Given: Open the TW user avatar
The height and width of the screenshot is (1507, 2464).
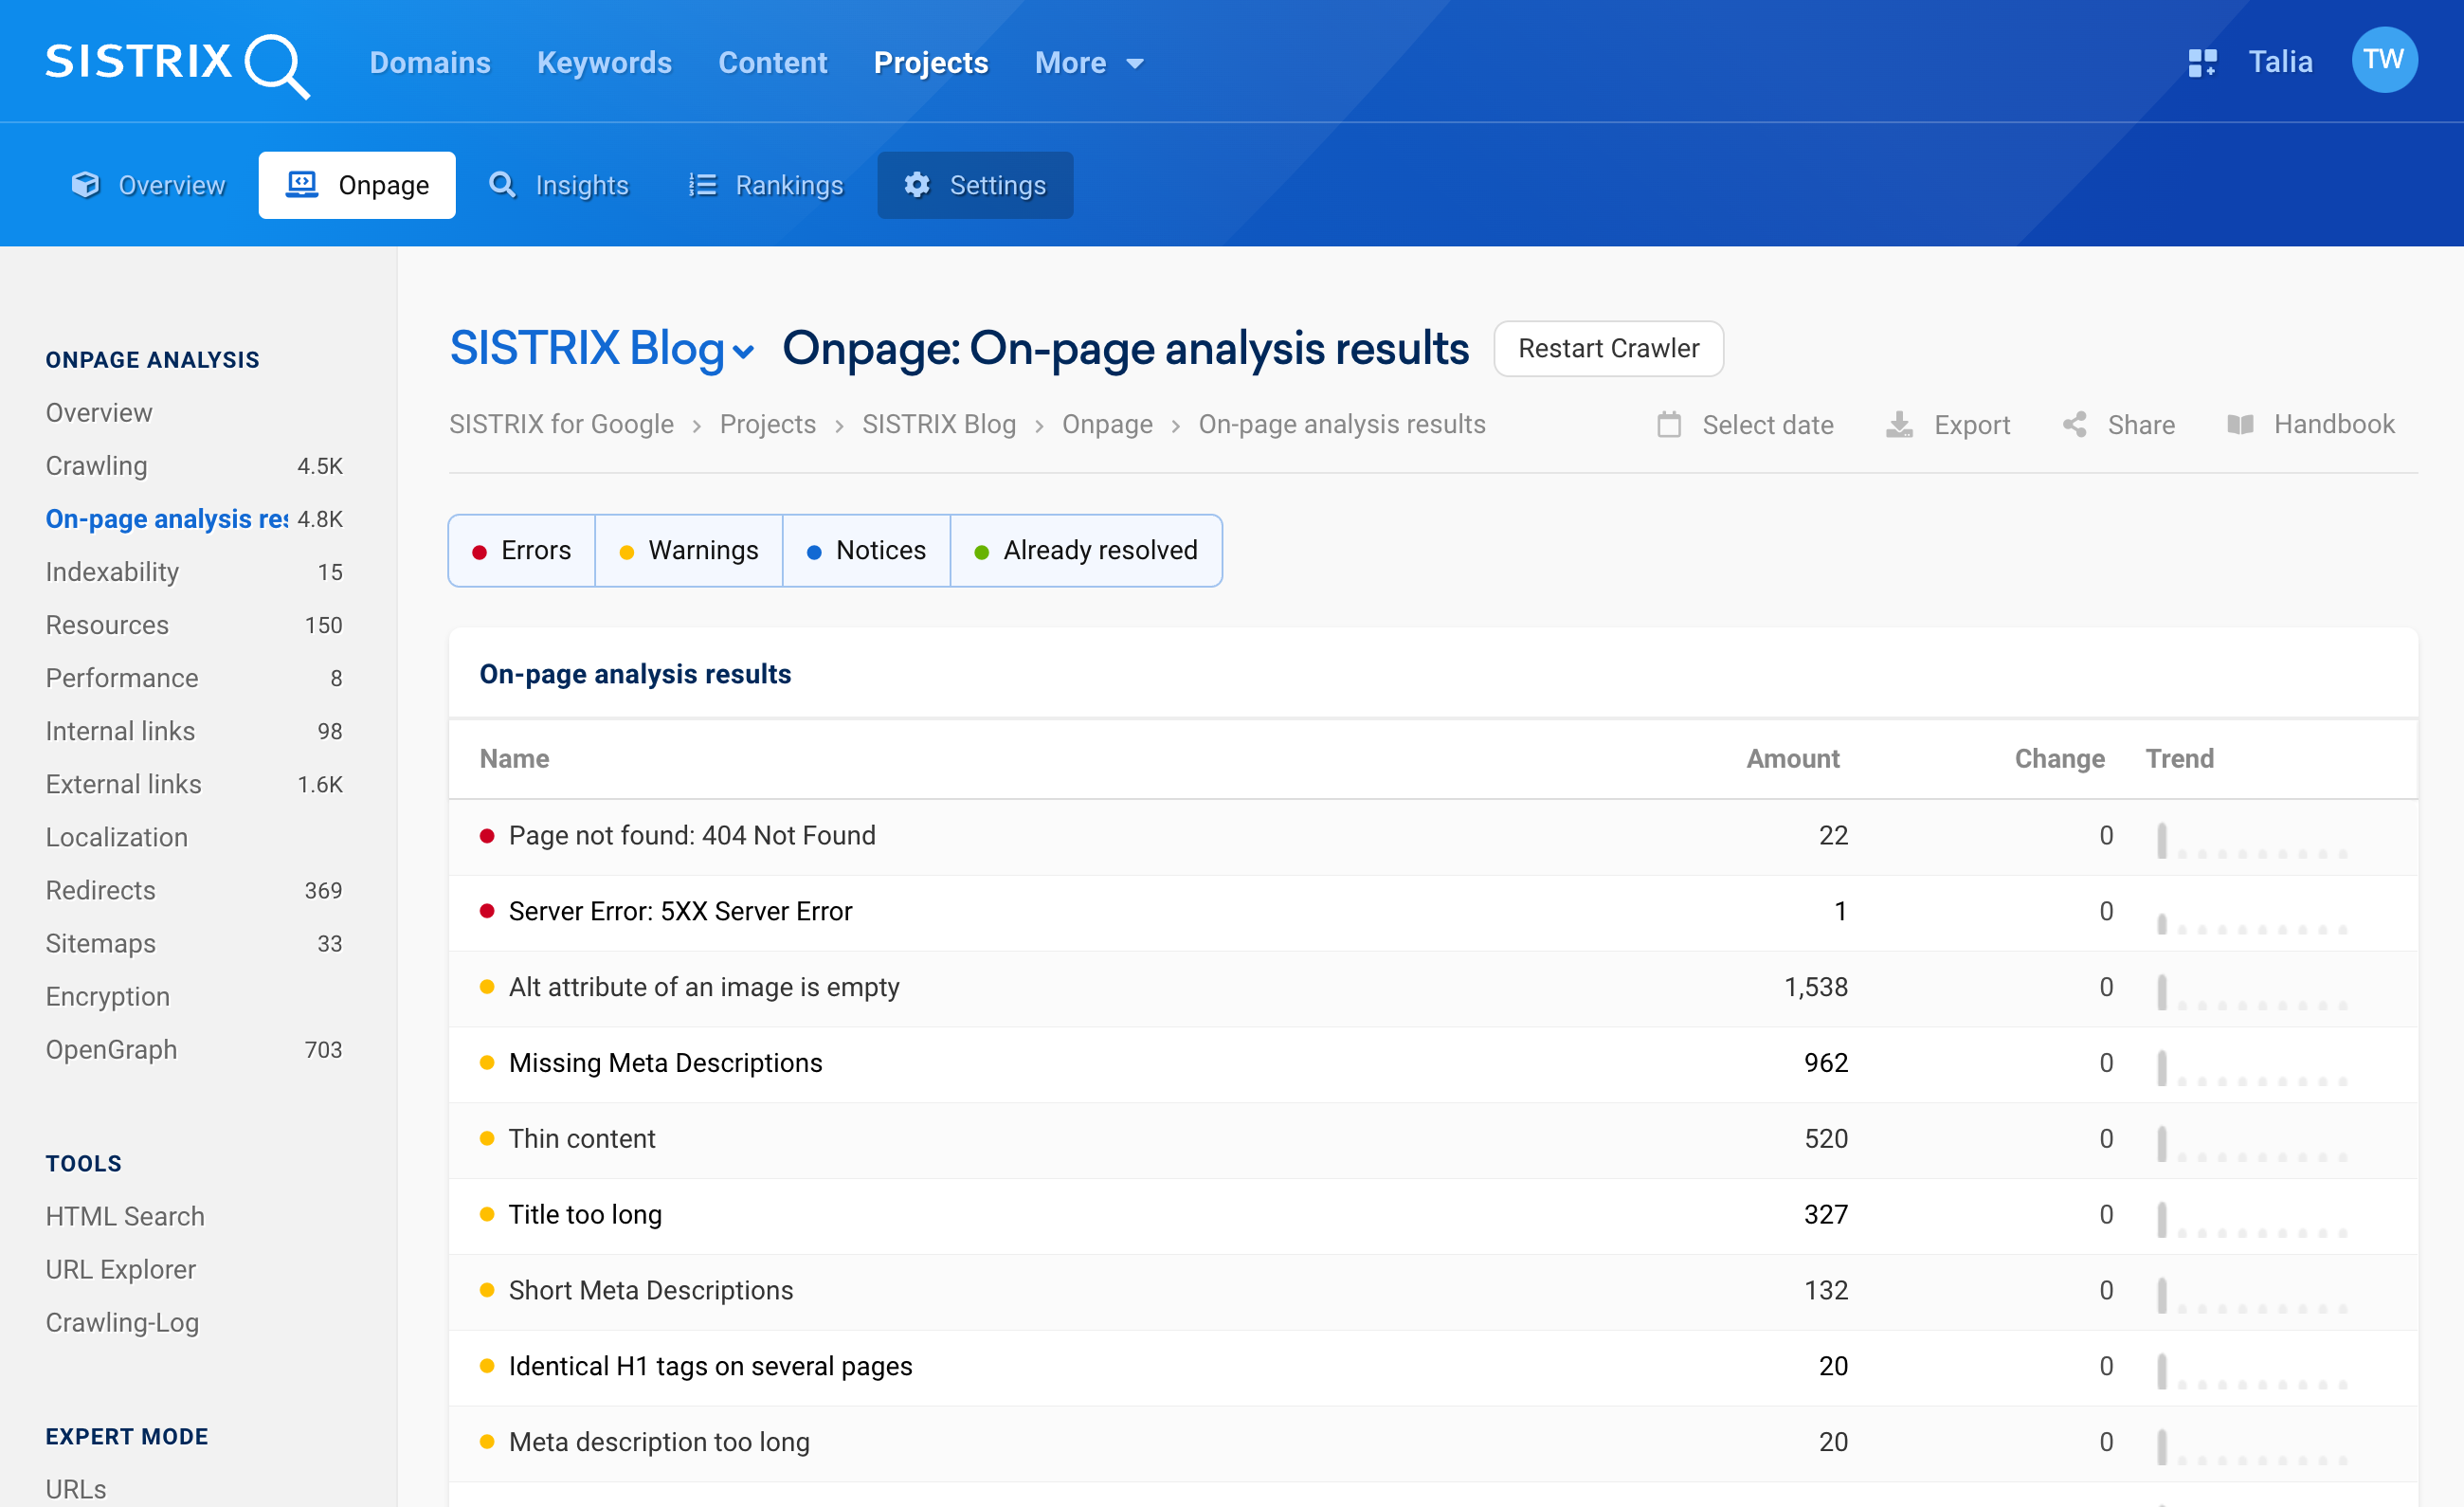Looking at the screenshot, I should click(2384, 60).
